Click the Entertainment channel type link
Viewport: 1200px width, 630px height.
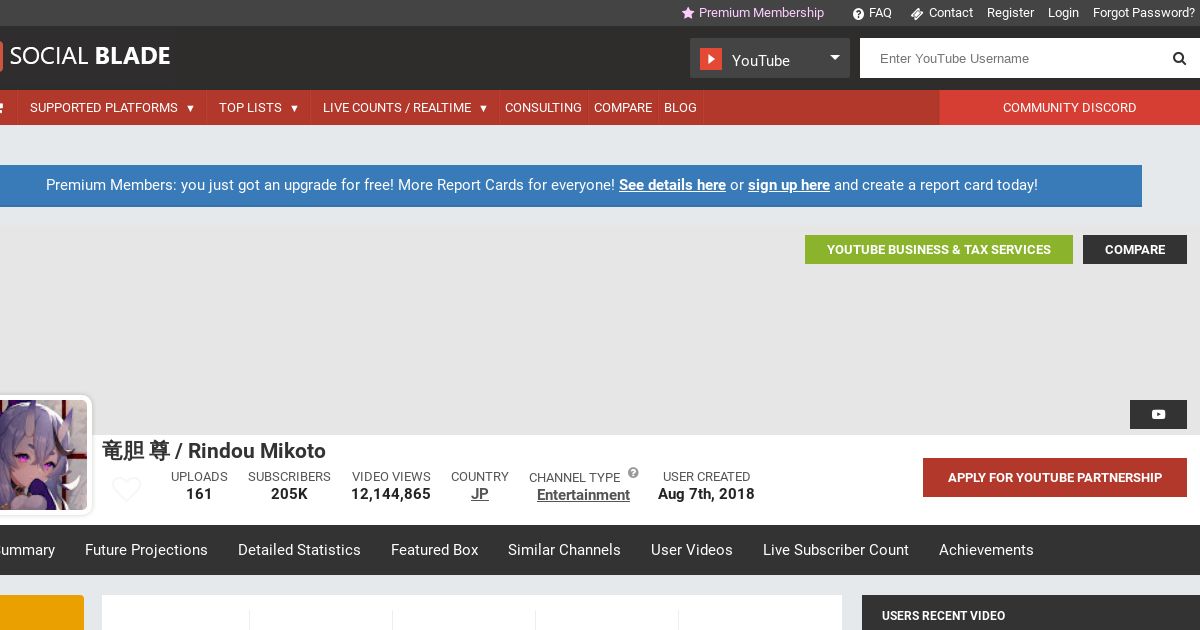pos(583,495)
